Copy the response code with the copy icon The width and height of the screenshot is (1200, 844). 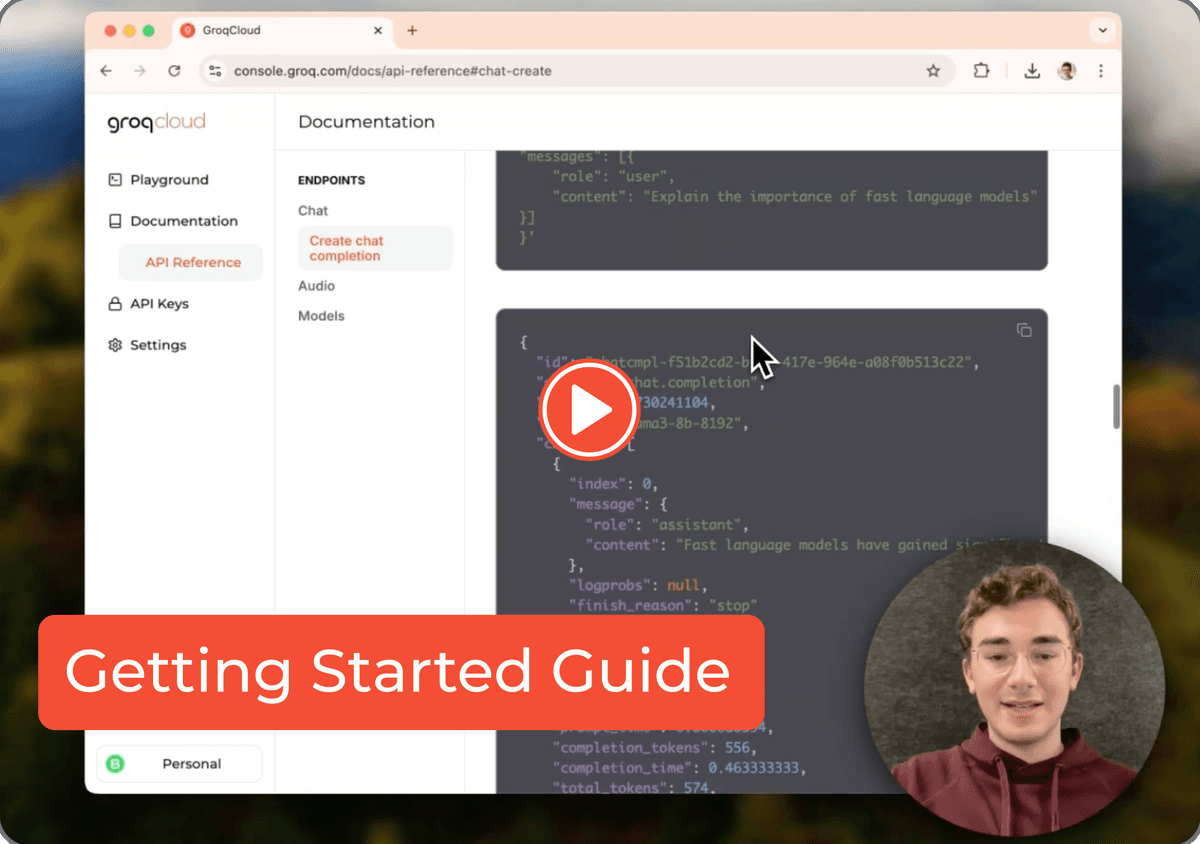[1024, 329]
